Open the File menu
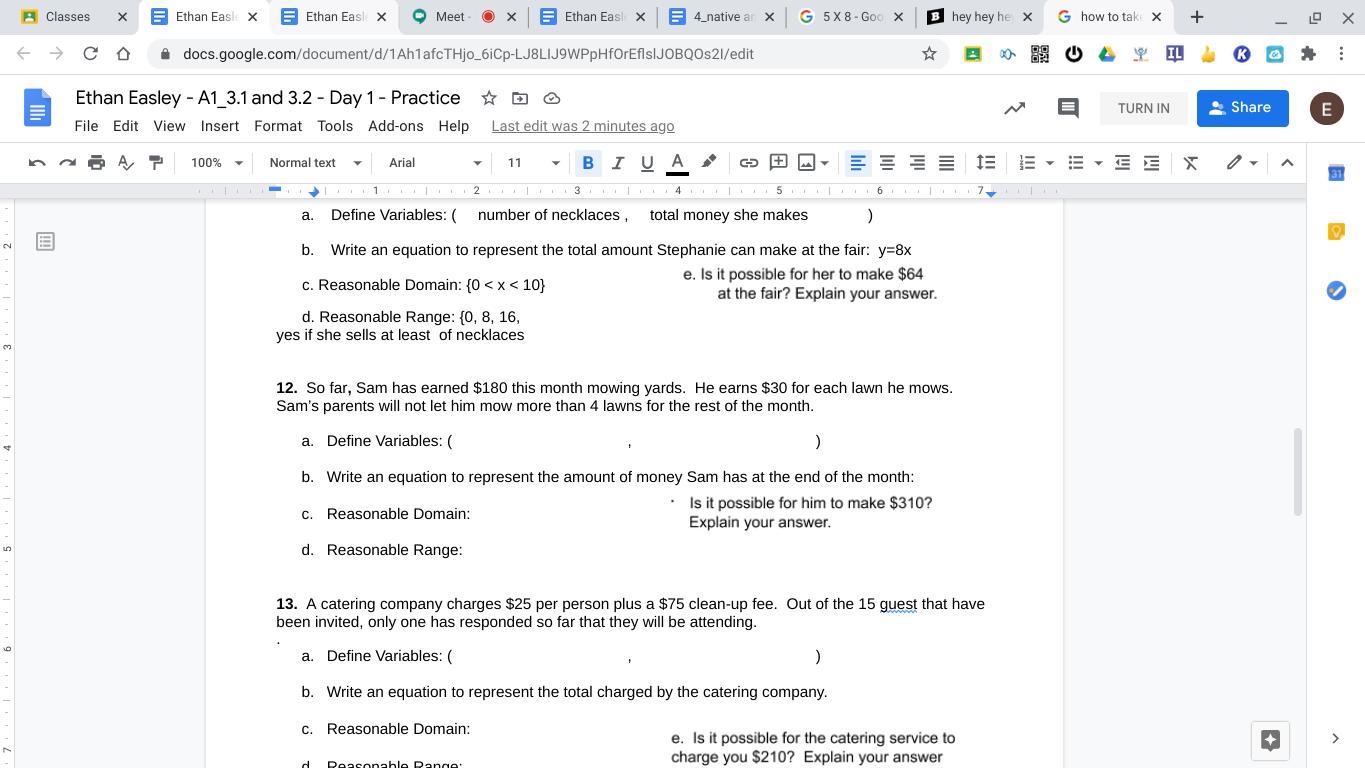This screenshot has width=1365, height=768. tap(86, 126)
